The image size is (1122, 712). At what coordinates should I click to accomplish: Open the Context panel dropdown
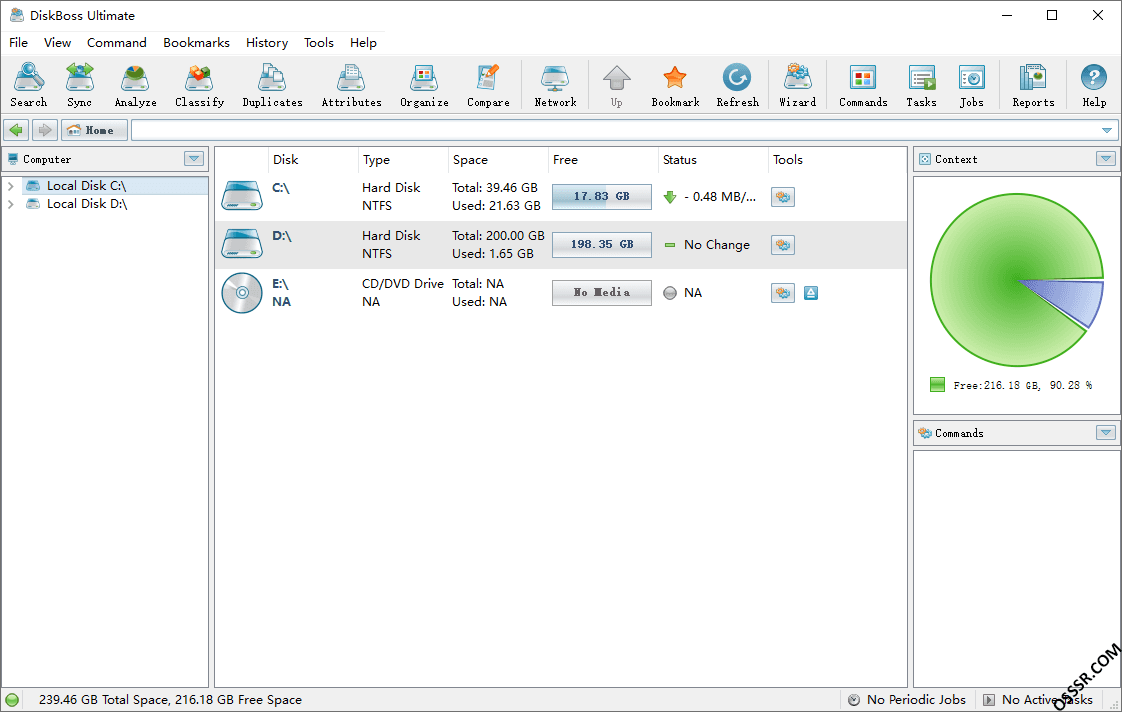(1106, 159)
